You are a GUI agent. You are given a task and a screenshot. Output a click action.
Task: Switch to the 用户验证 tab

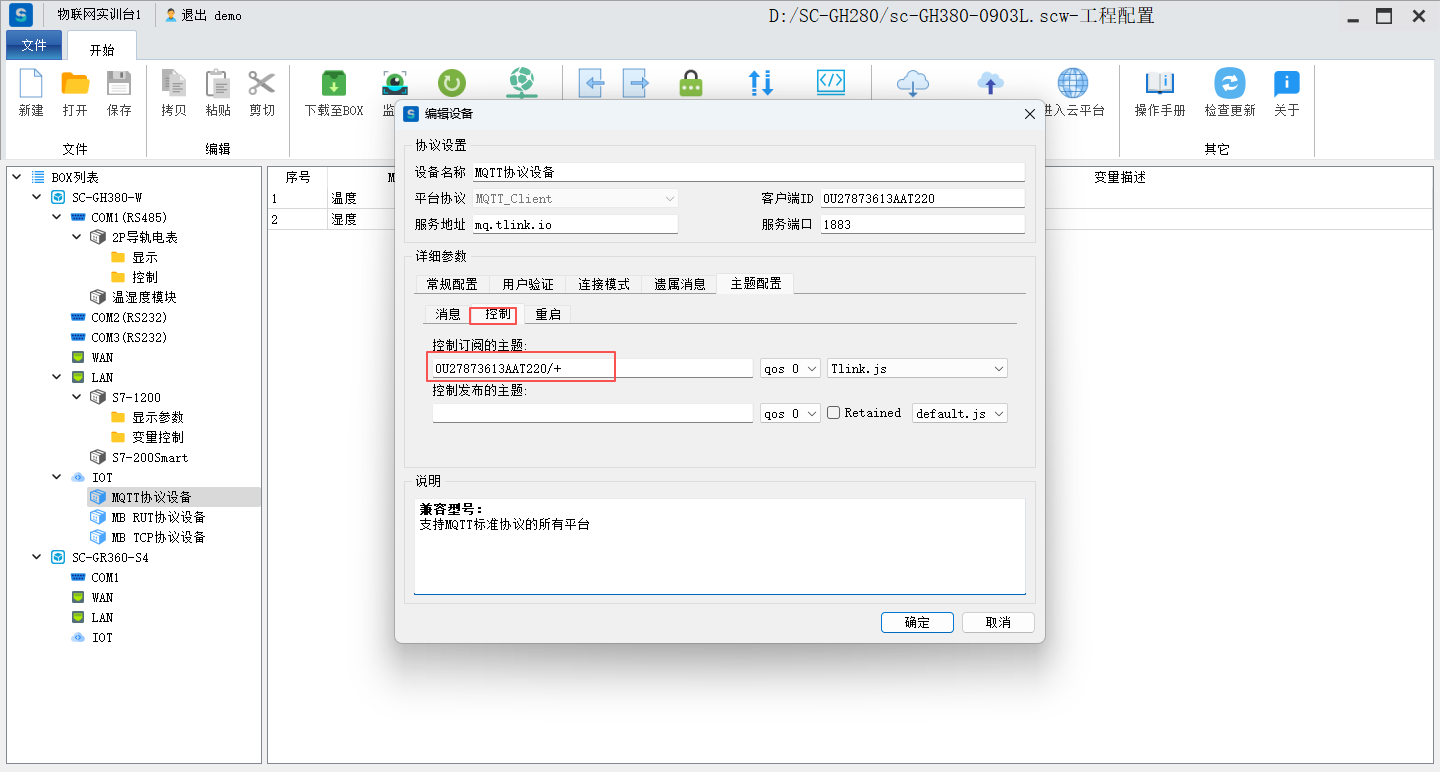[x=527, y=284]
